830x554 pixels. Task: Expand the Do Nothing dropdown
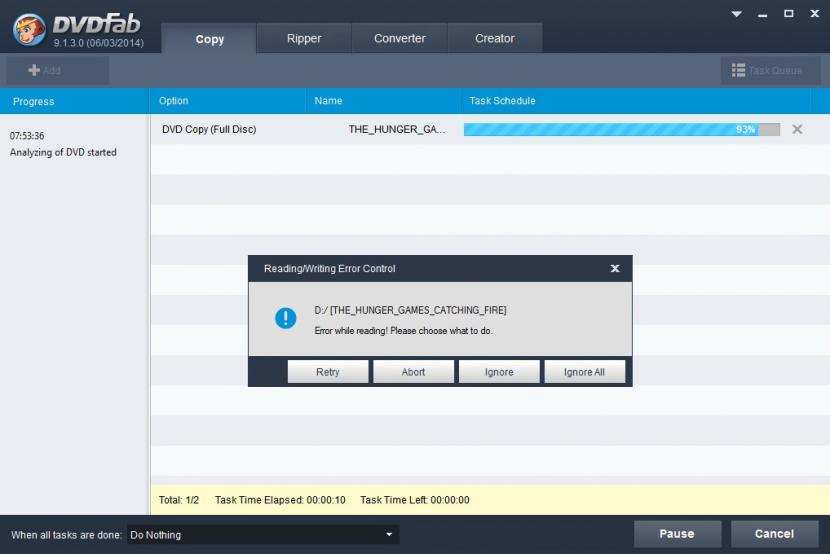click(x=263, y=535)
